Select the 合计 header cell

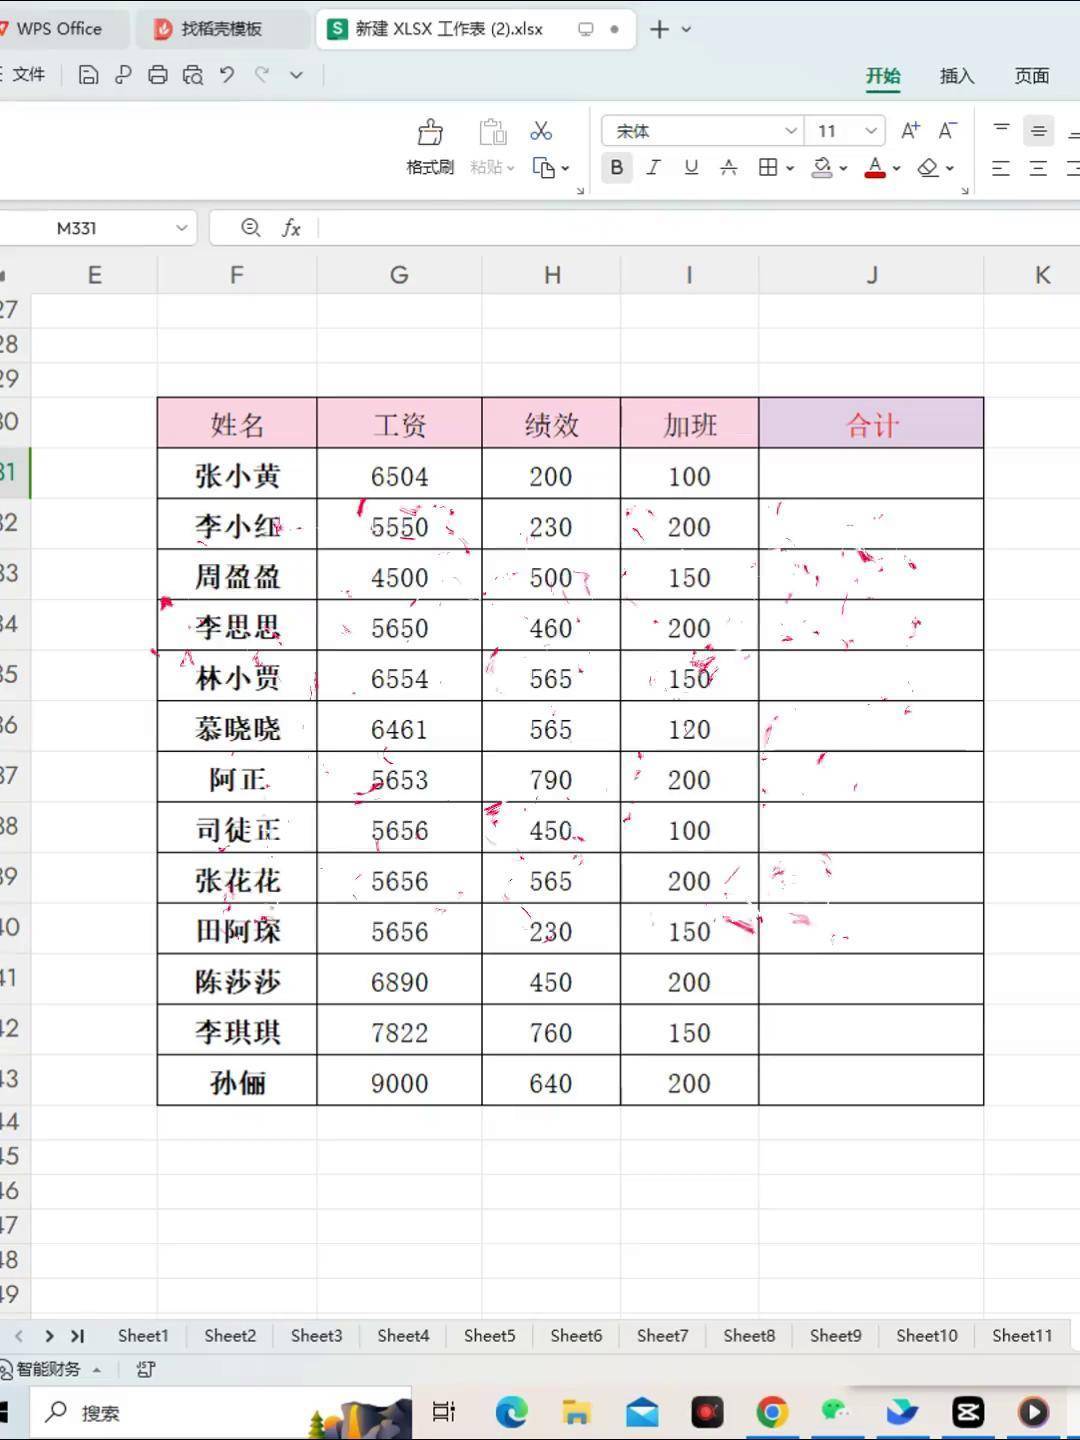click(x=871, y=424)
